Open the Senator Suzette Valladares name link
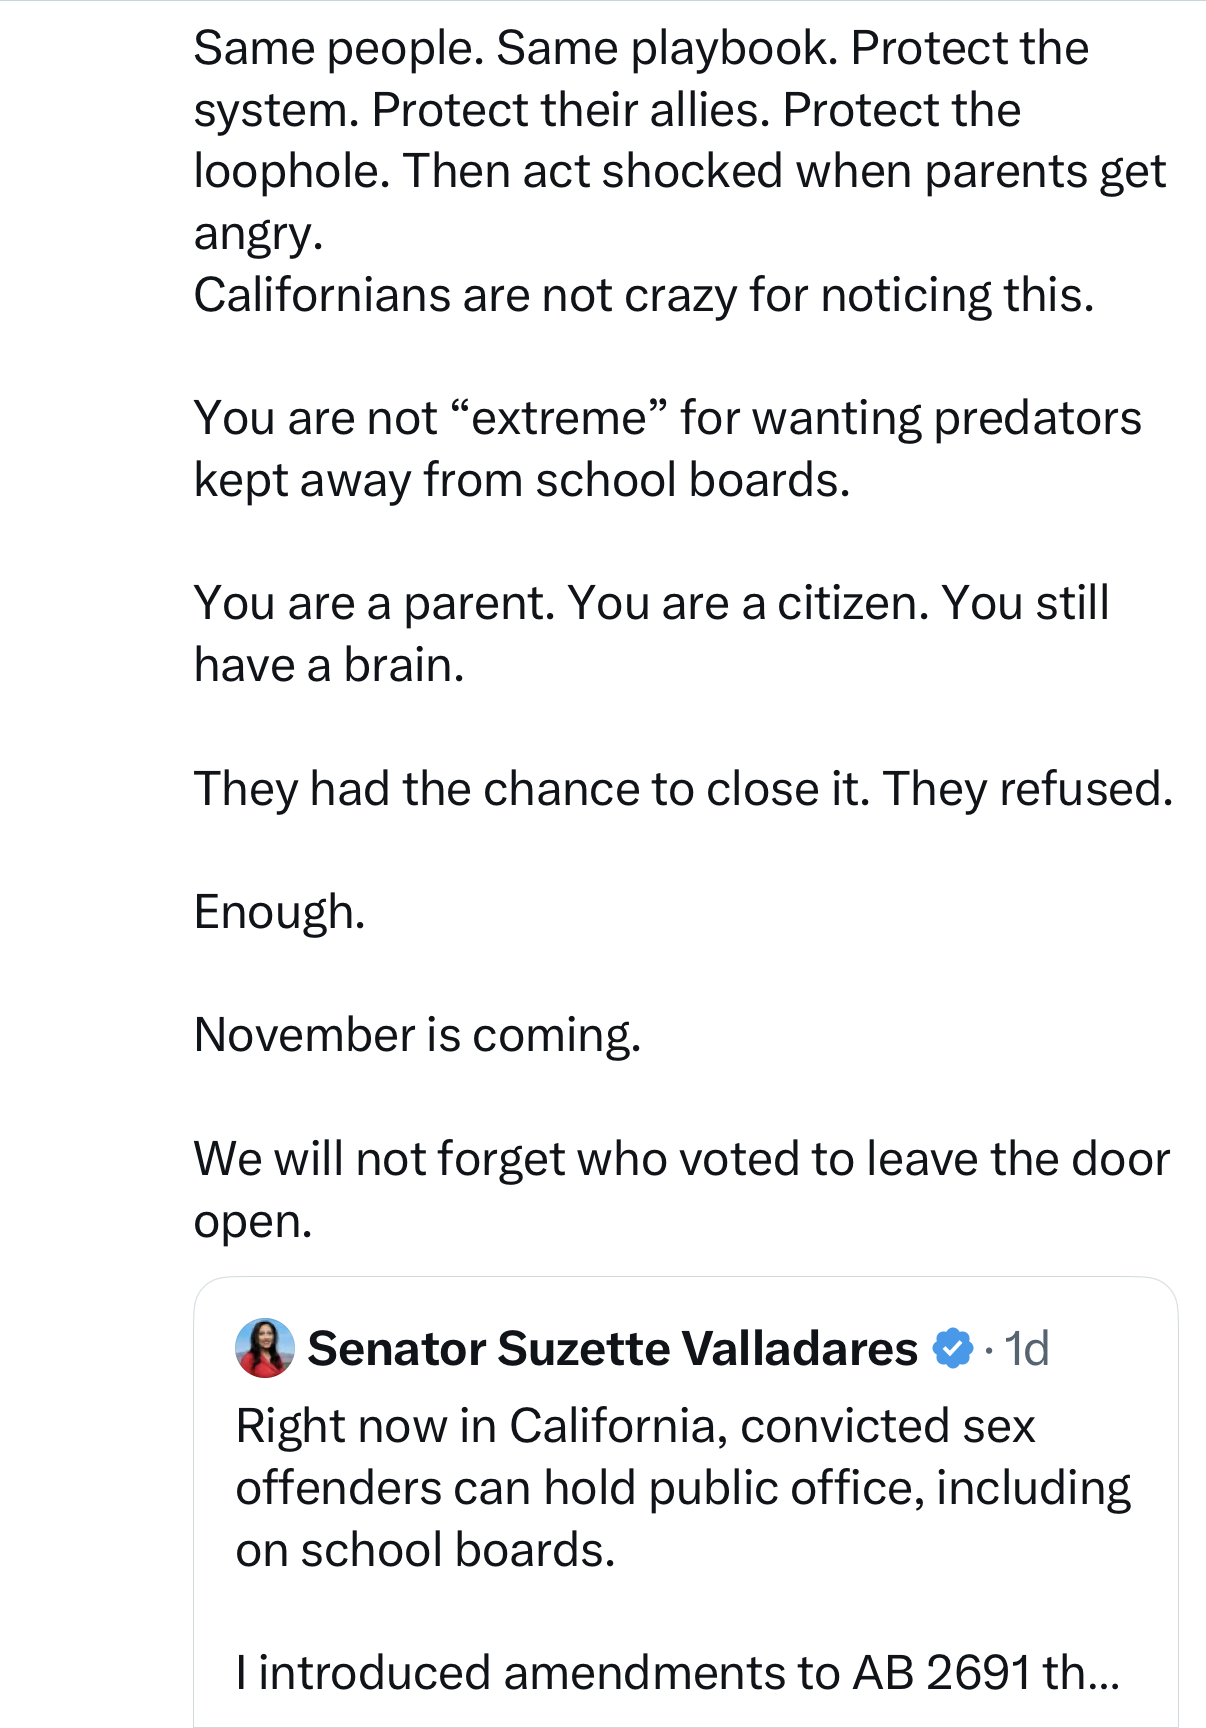Screen dimensions: 1206x1728 click(612, 1348)
